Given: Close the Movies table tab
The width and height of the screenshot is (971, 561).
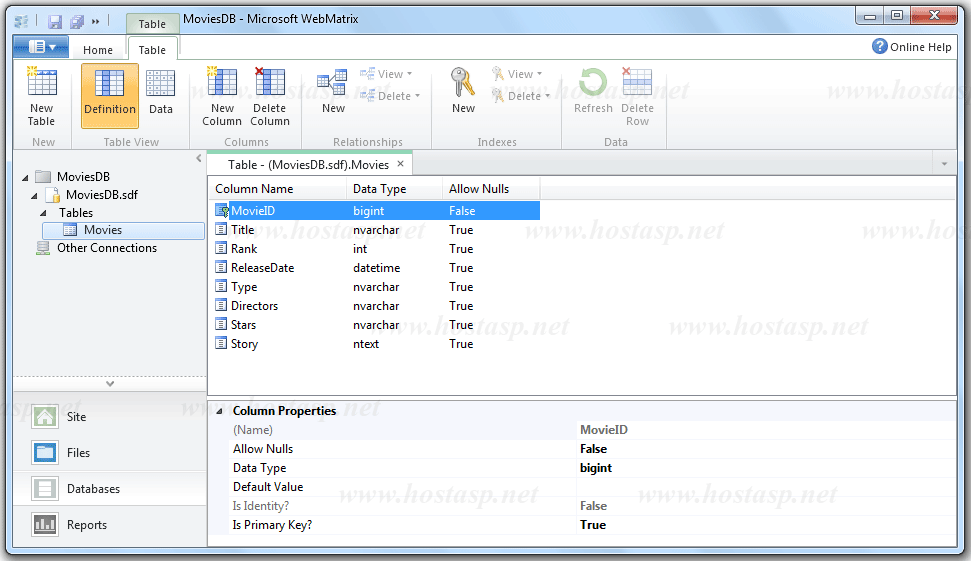Looking at the screenshot, I should pos(401,163).
